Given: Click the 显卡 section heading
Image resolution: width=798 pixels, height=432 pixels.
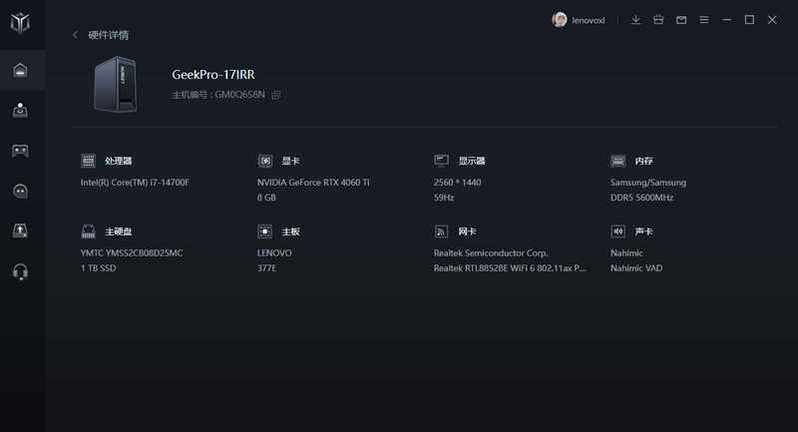Looking at the screenshot, I should tap(291, 161).
